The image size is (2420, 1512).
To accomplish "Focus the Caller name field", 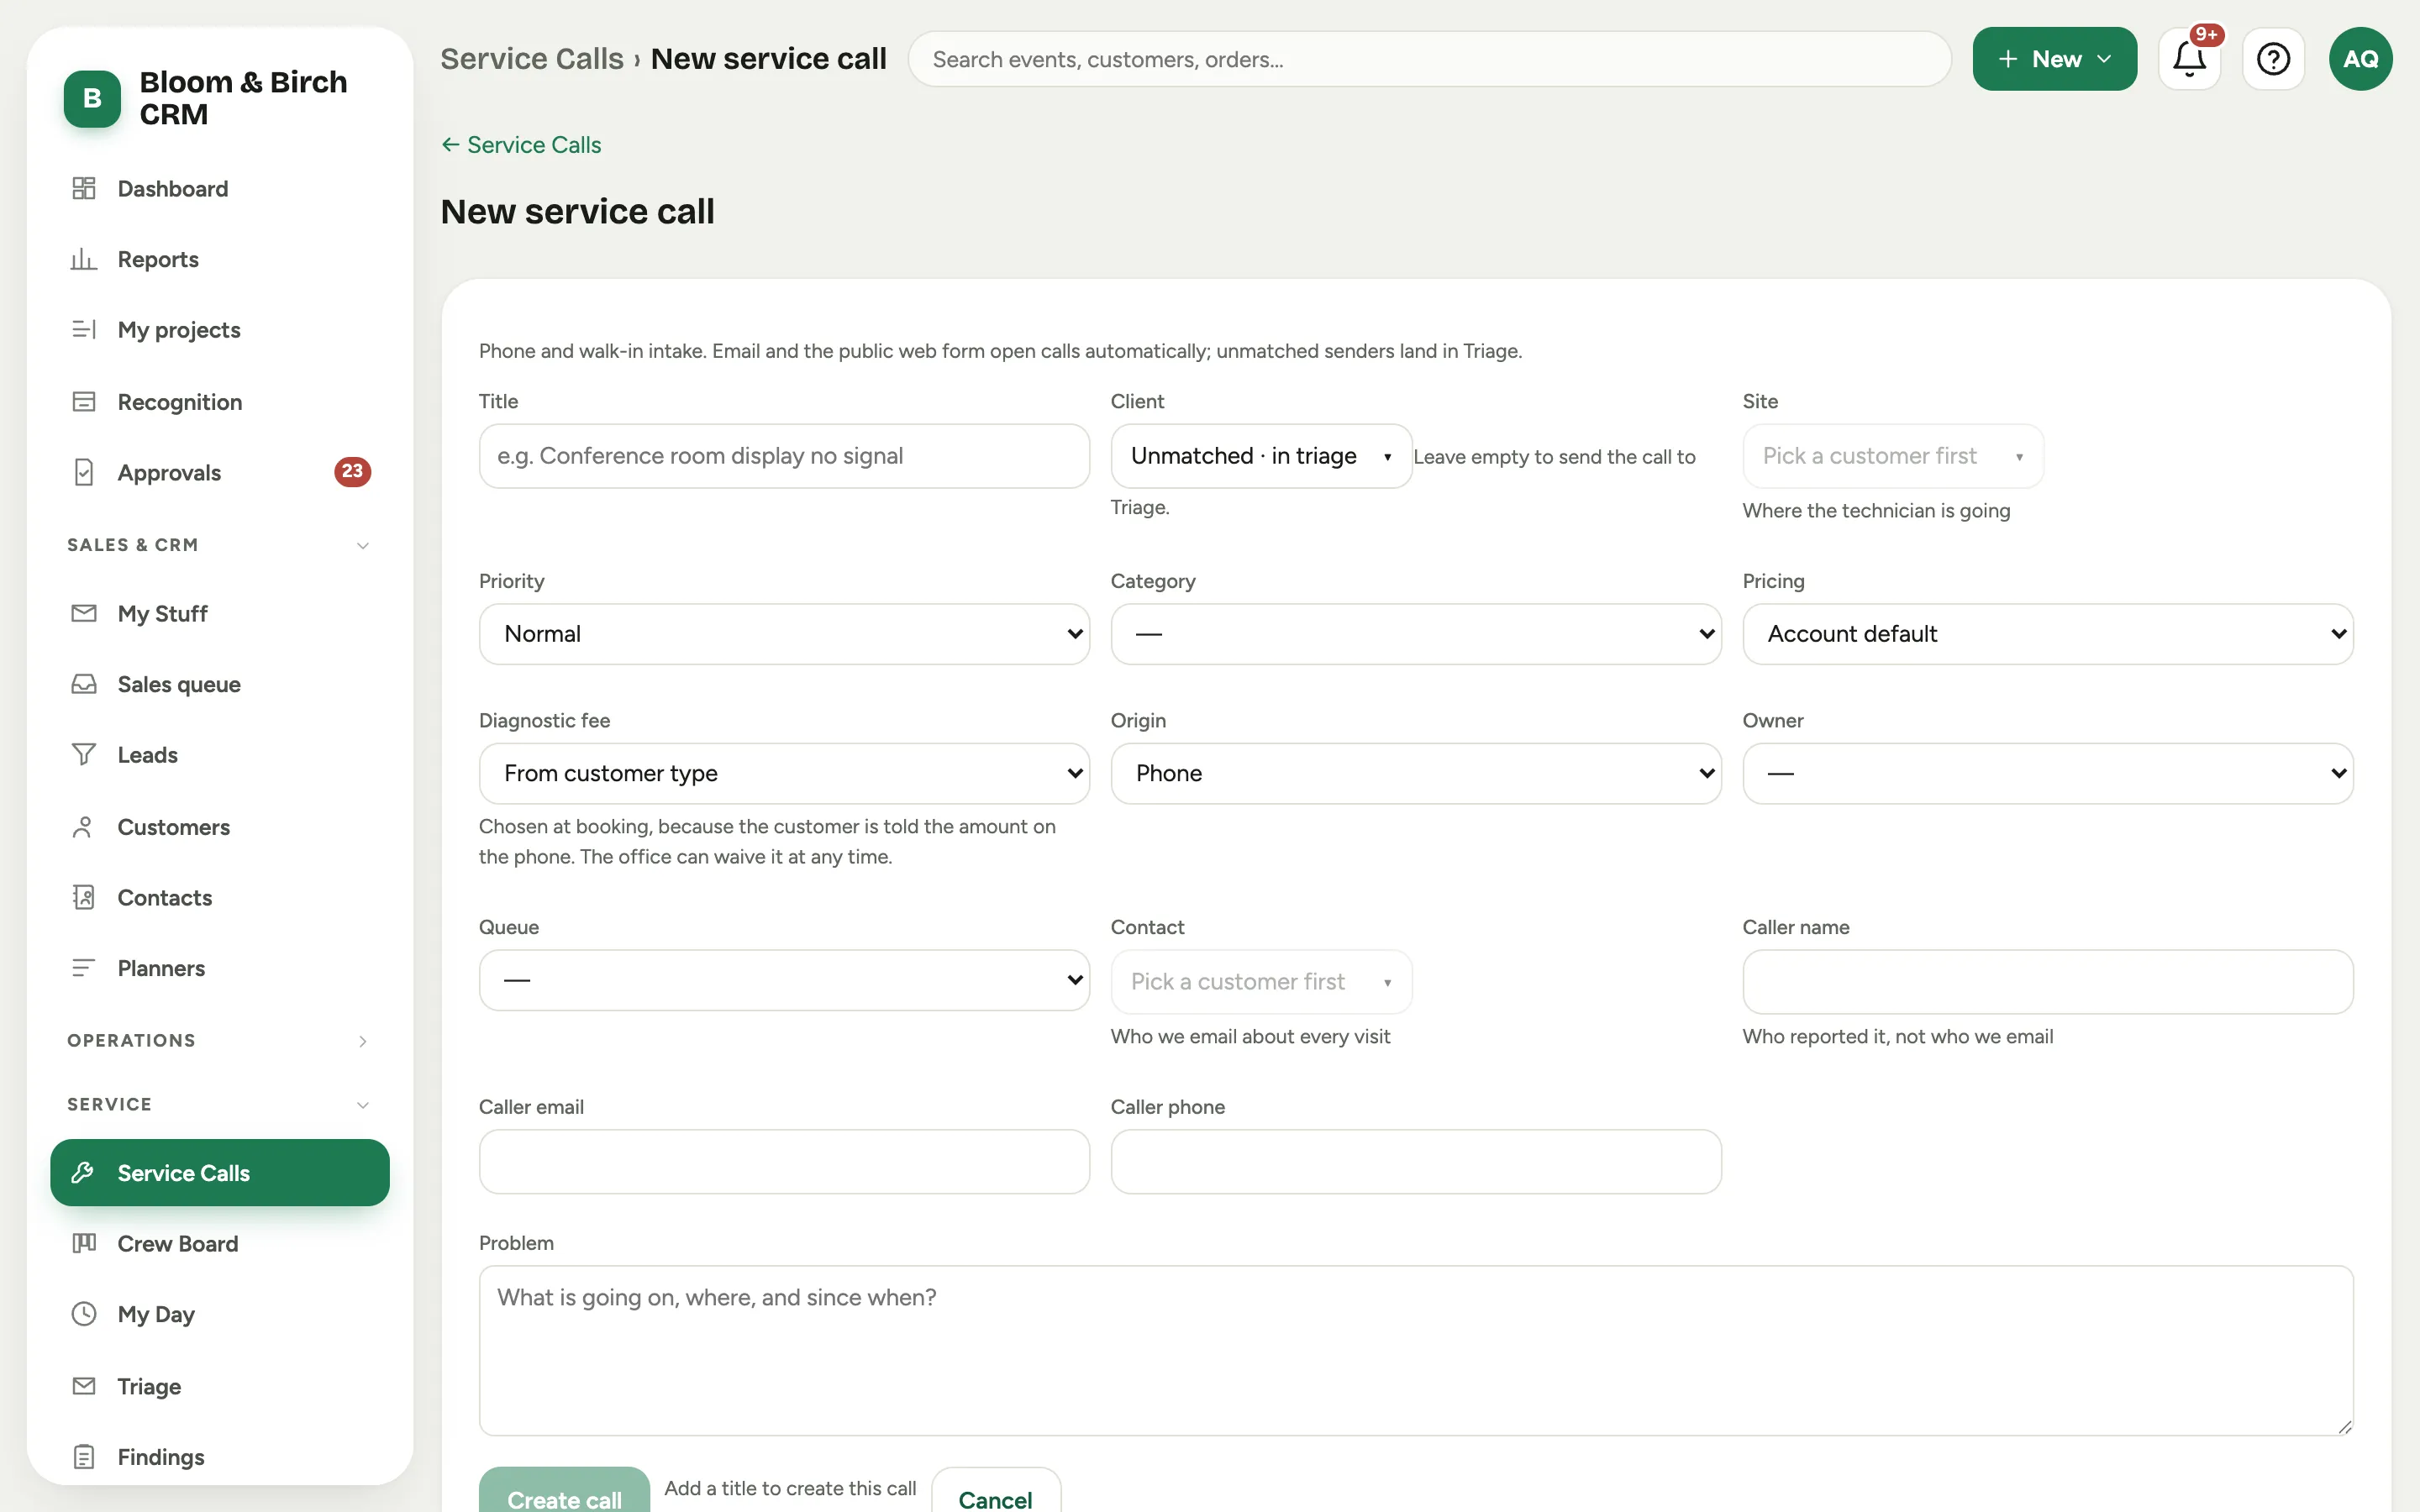I will pyautogui.click(x=2048, y=981).
